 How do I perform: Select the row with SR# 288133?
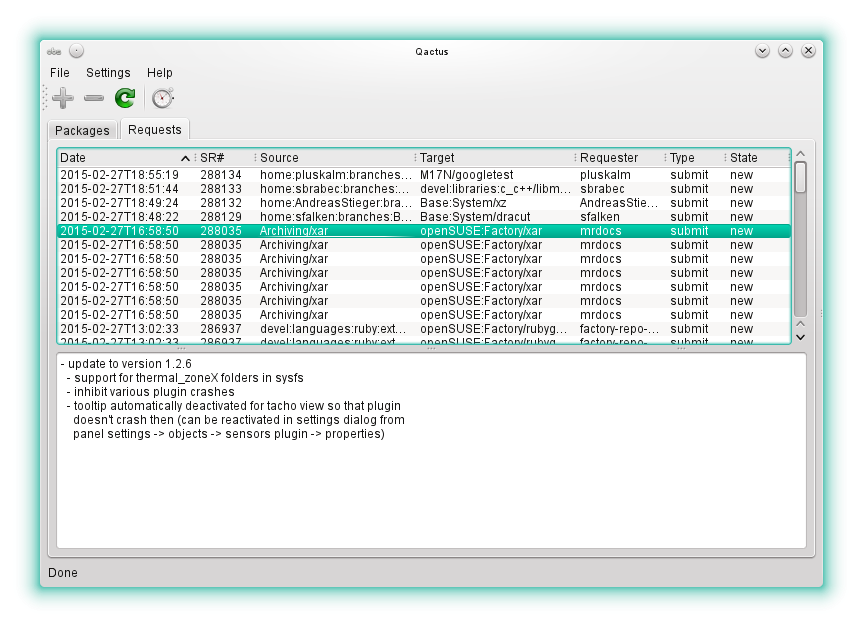pyautogui.click(x=424, y=189)
